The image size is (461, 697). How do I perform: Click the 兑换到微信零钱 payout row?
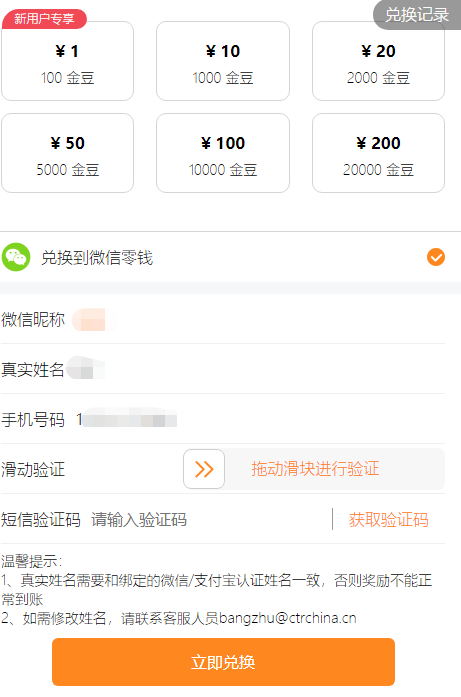pyautogui.click(x=230, y=257)
